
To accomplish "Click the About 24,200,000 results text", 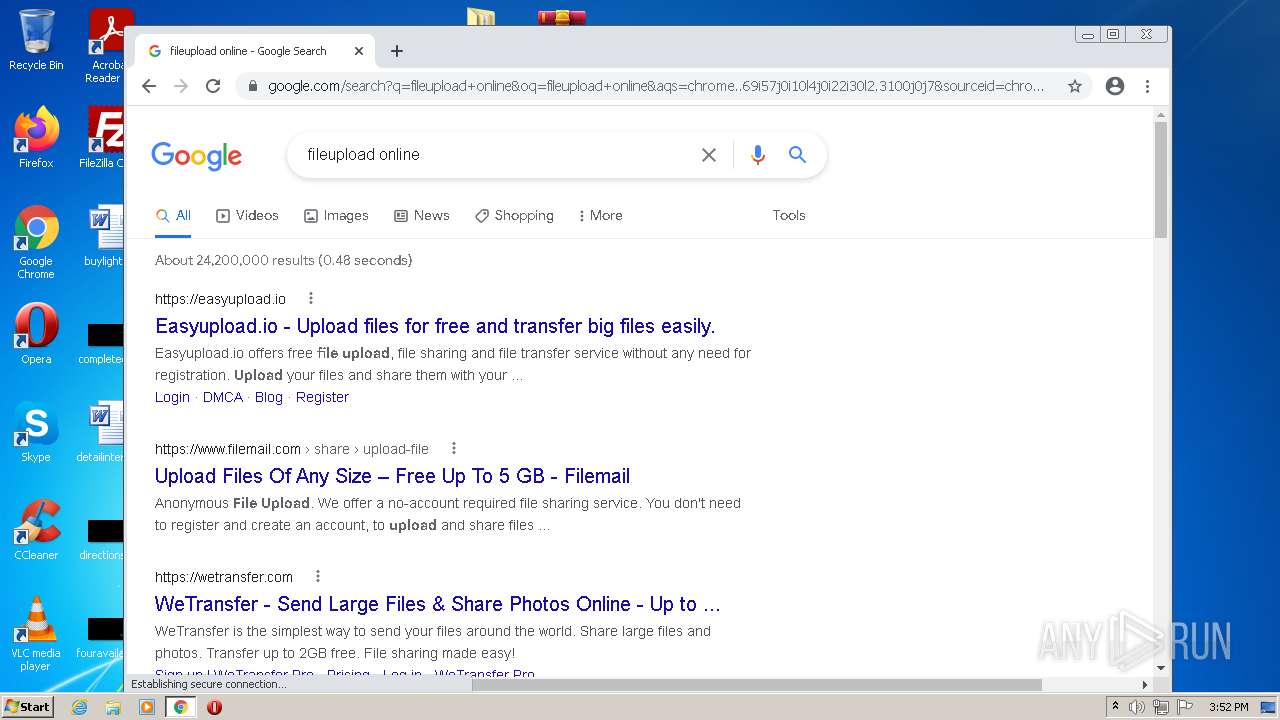I will tap(284, 260).
